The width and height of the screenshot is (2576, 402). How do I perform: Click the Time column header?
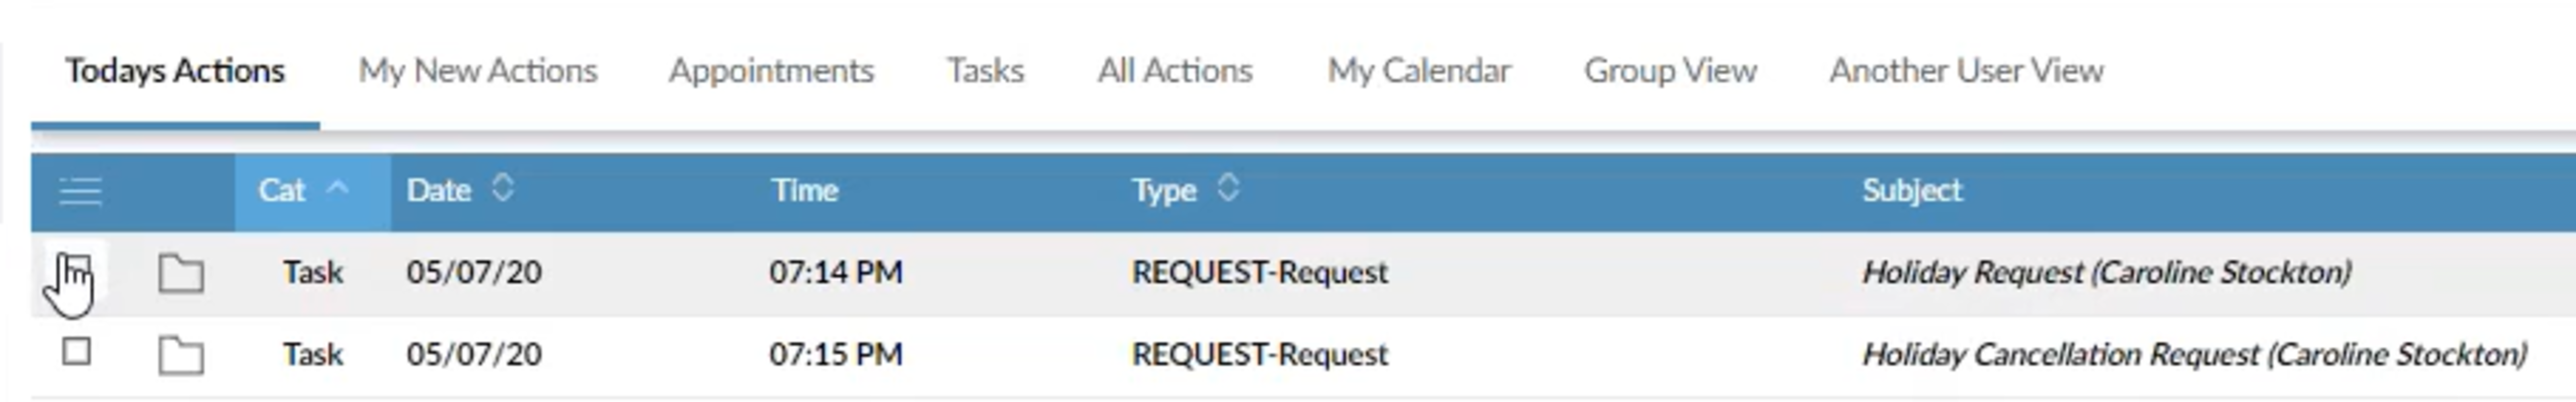coord(804,190)
